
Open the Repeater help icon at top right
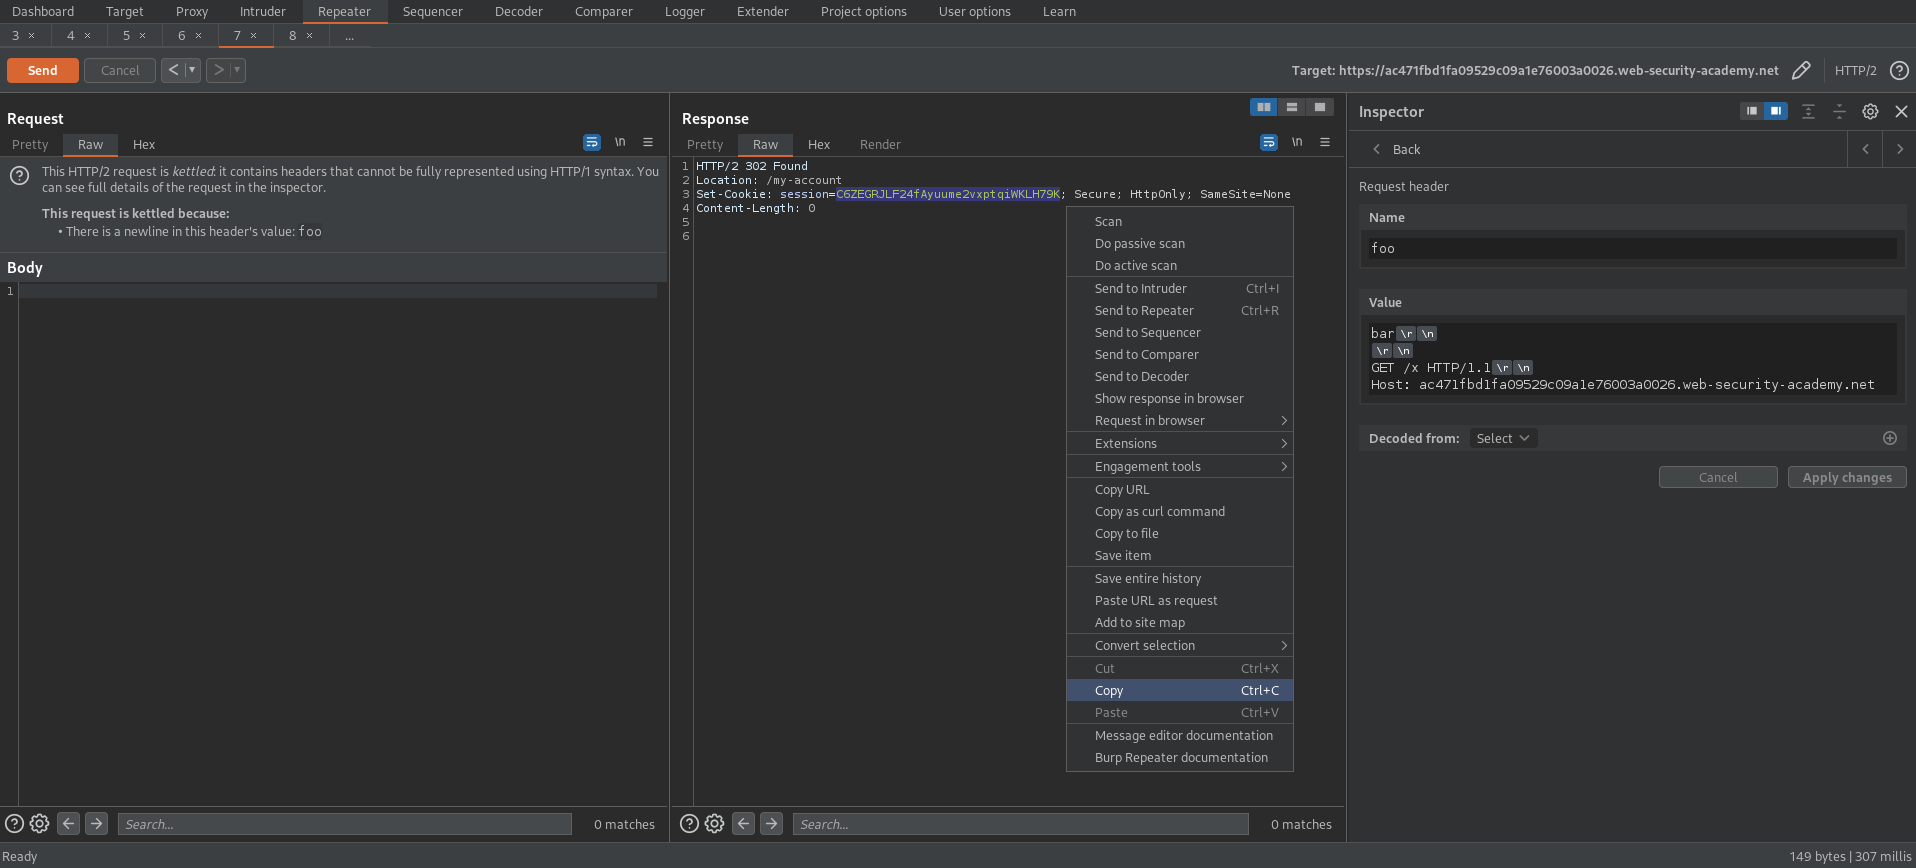(x=1899, y=70)
